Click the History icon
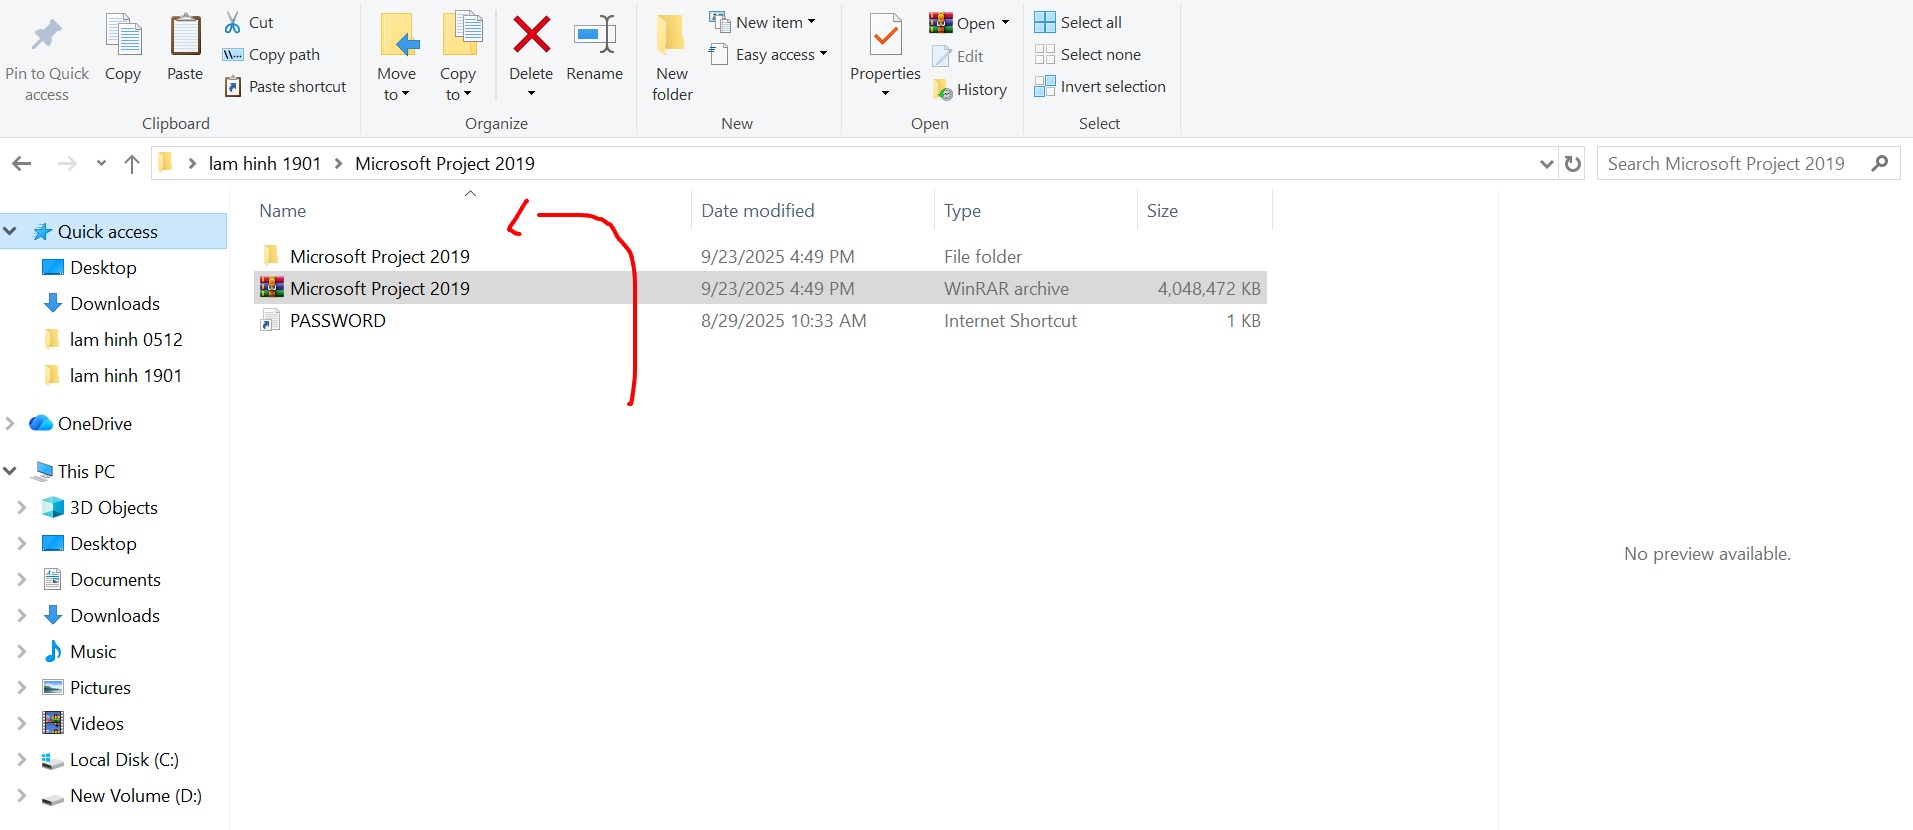 click(x=942, y=90)
